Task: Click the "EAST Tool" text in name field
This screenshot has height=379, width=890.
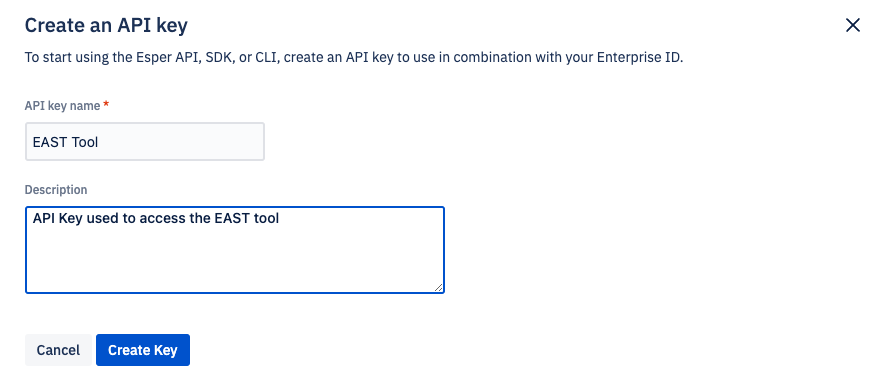Action: pos(65,142)
